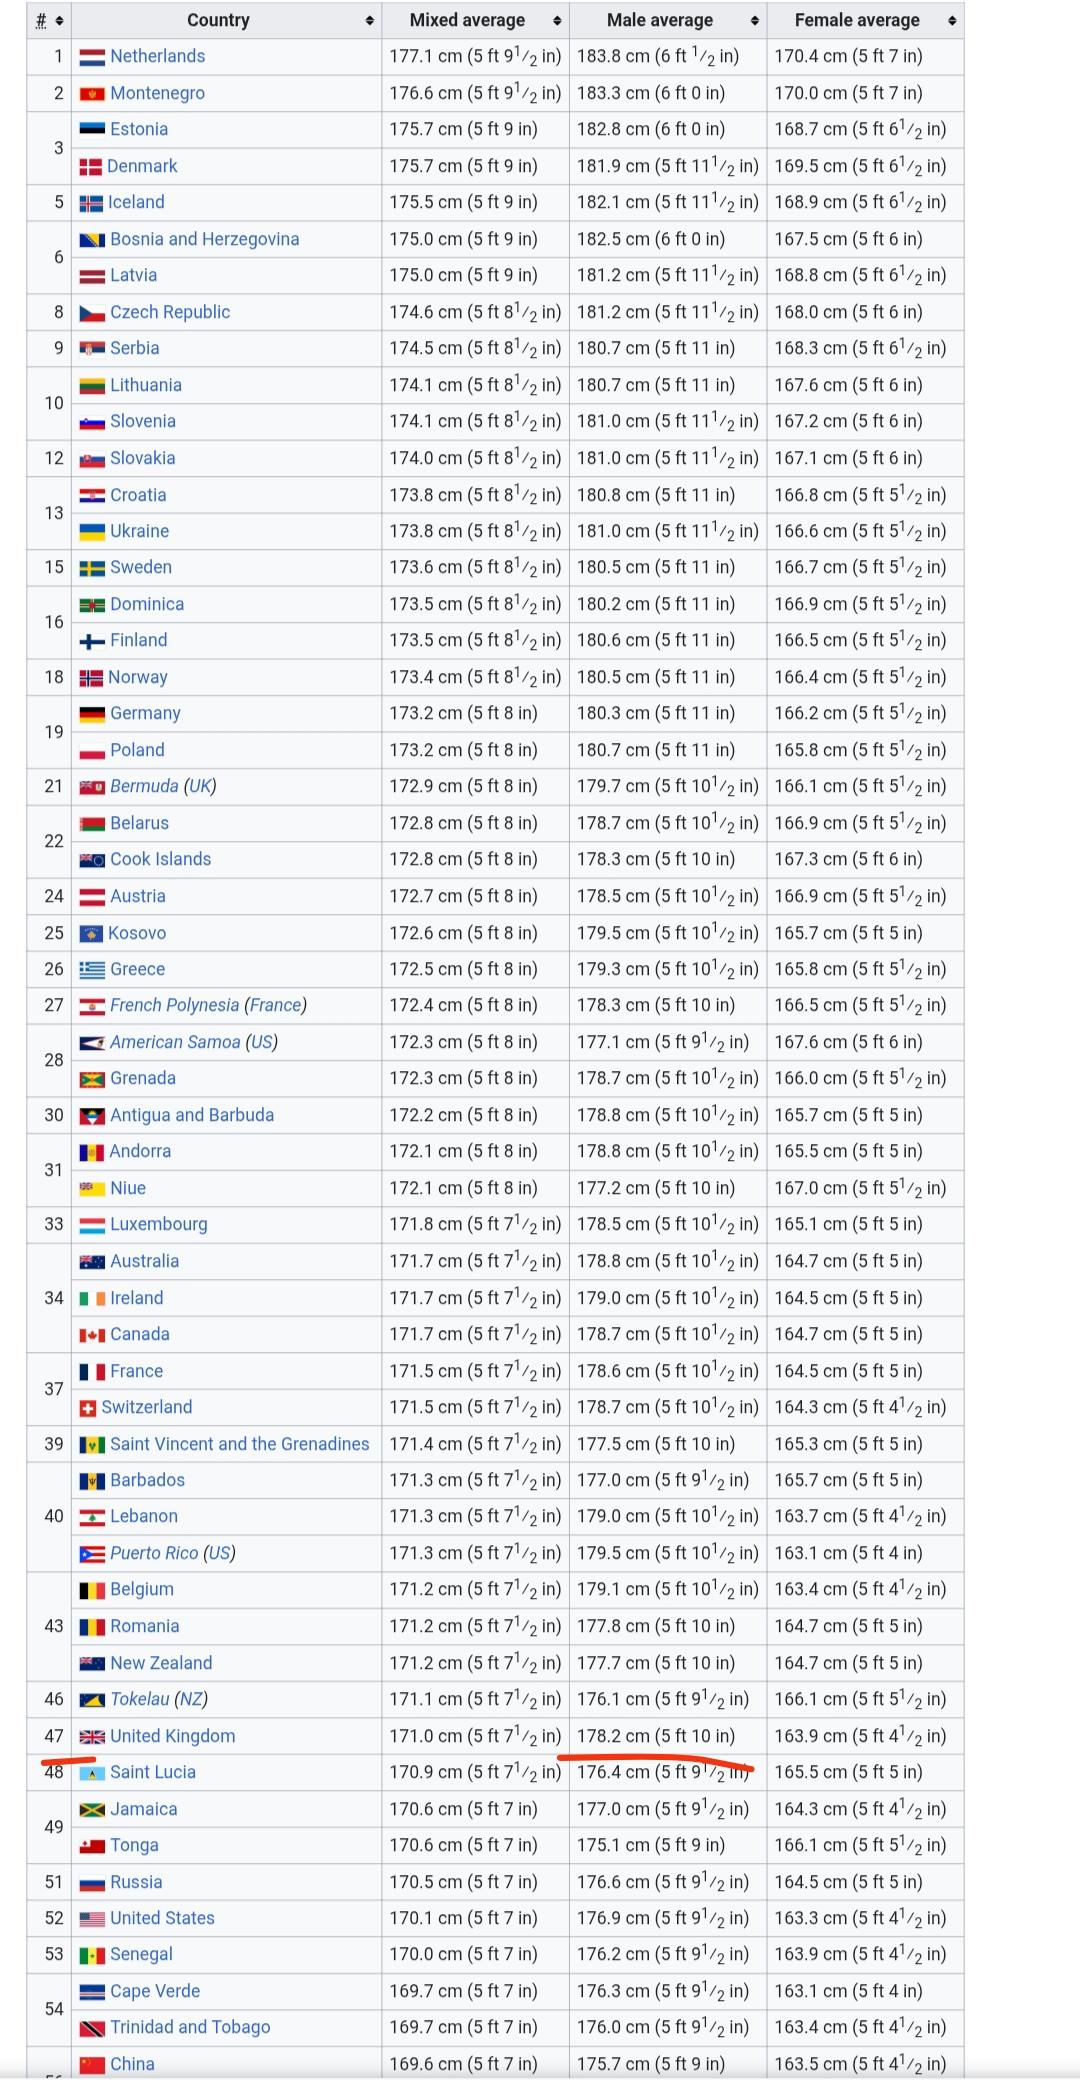Click the China flag icon
The height and width of the screenshot is (2080, 1080).
tap(92, 2065)
